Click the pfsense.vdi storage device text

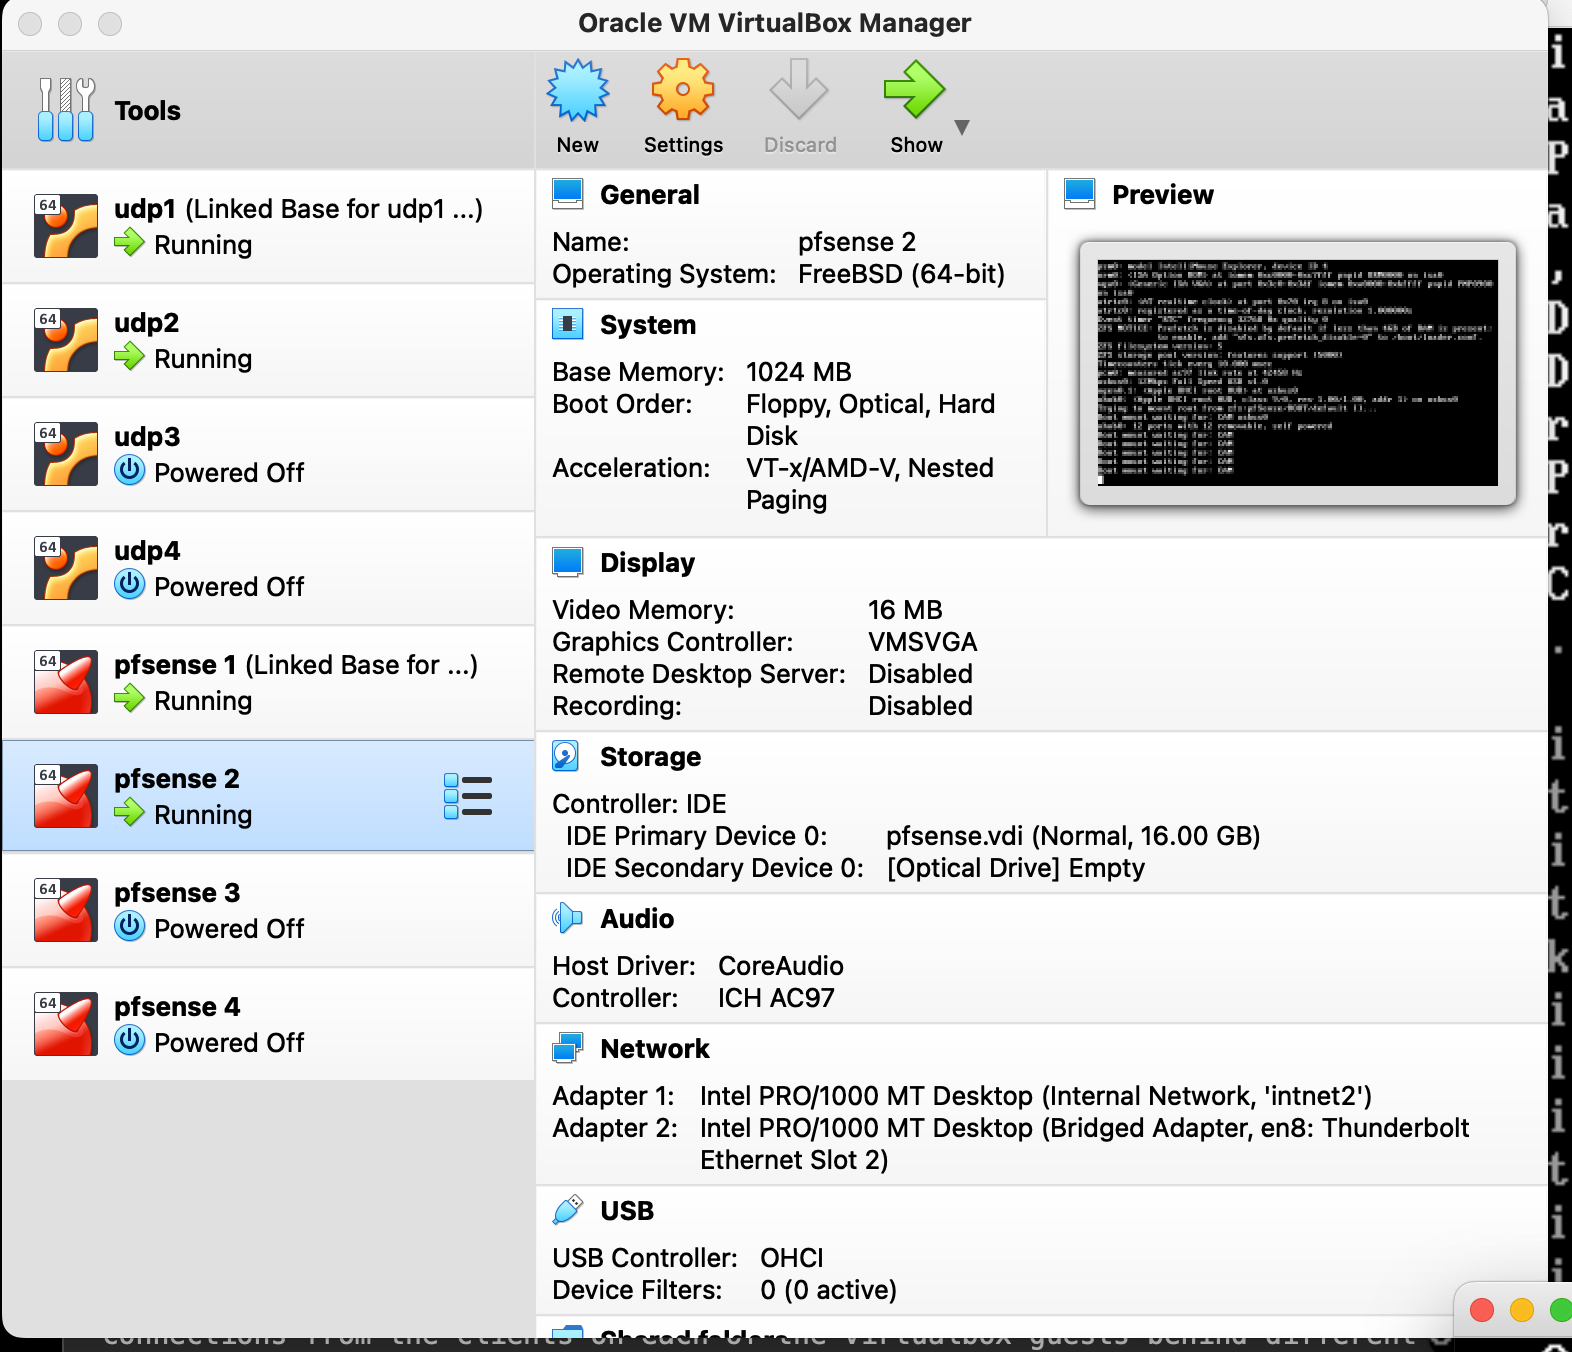tap(1073, 836)
